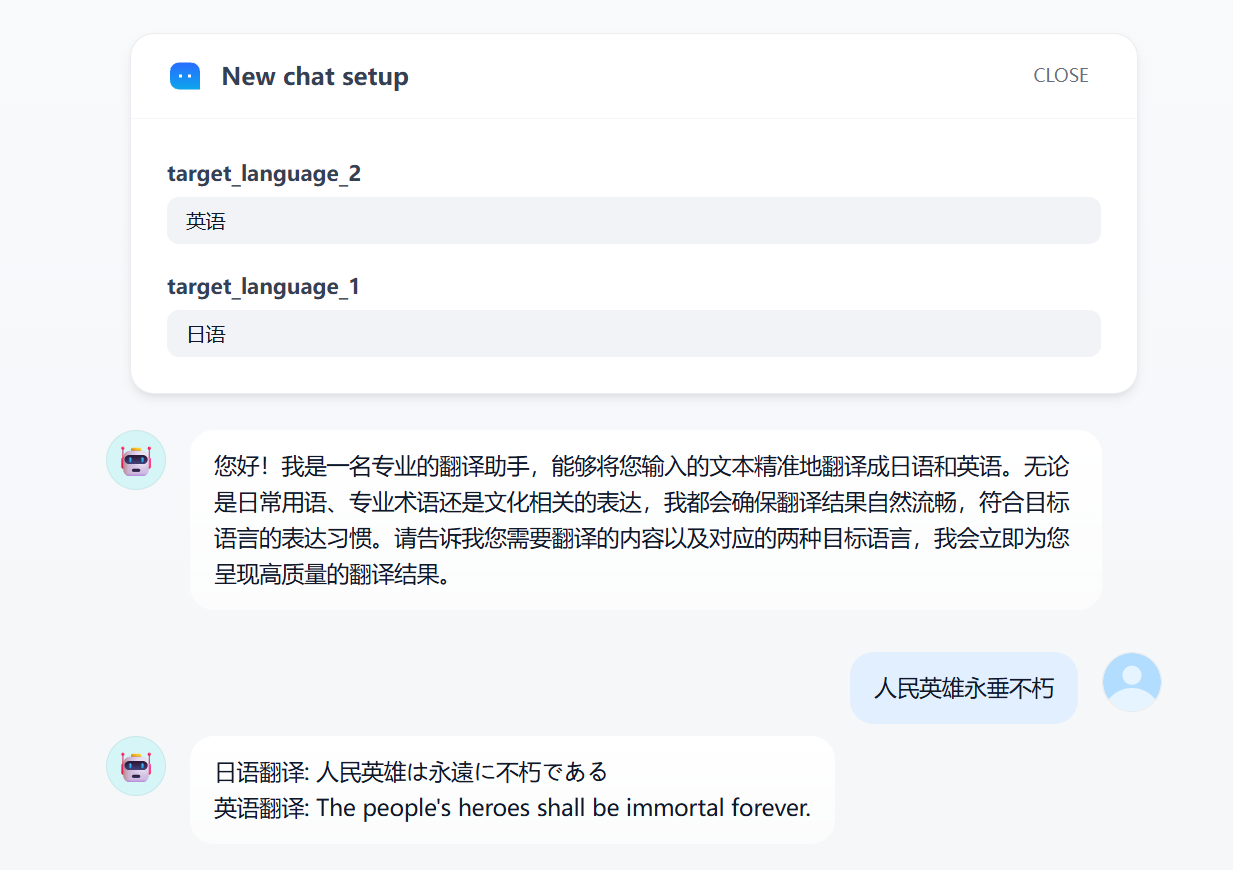
Task: Click the 英语翻译 label in the reply
Action: point(260,808)
